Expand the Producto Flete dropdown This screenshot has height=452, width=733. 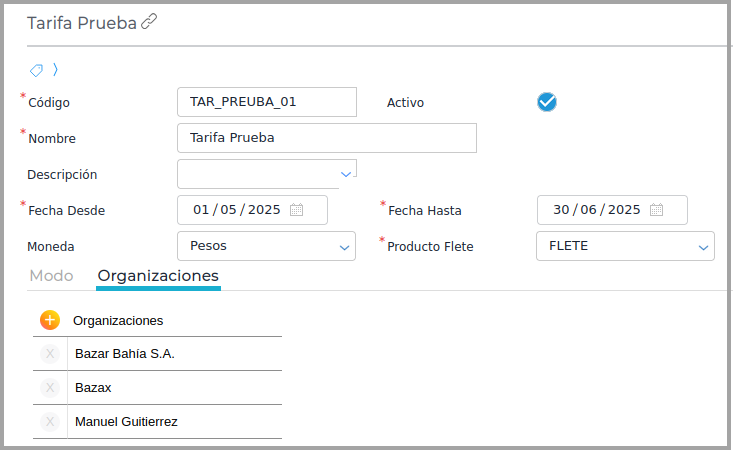click(703, 246)
